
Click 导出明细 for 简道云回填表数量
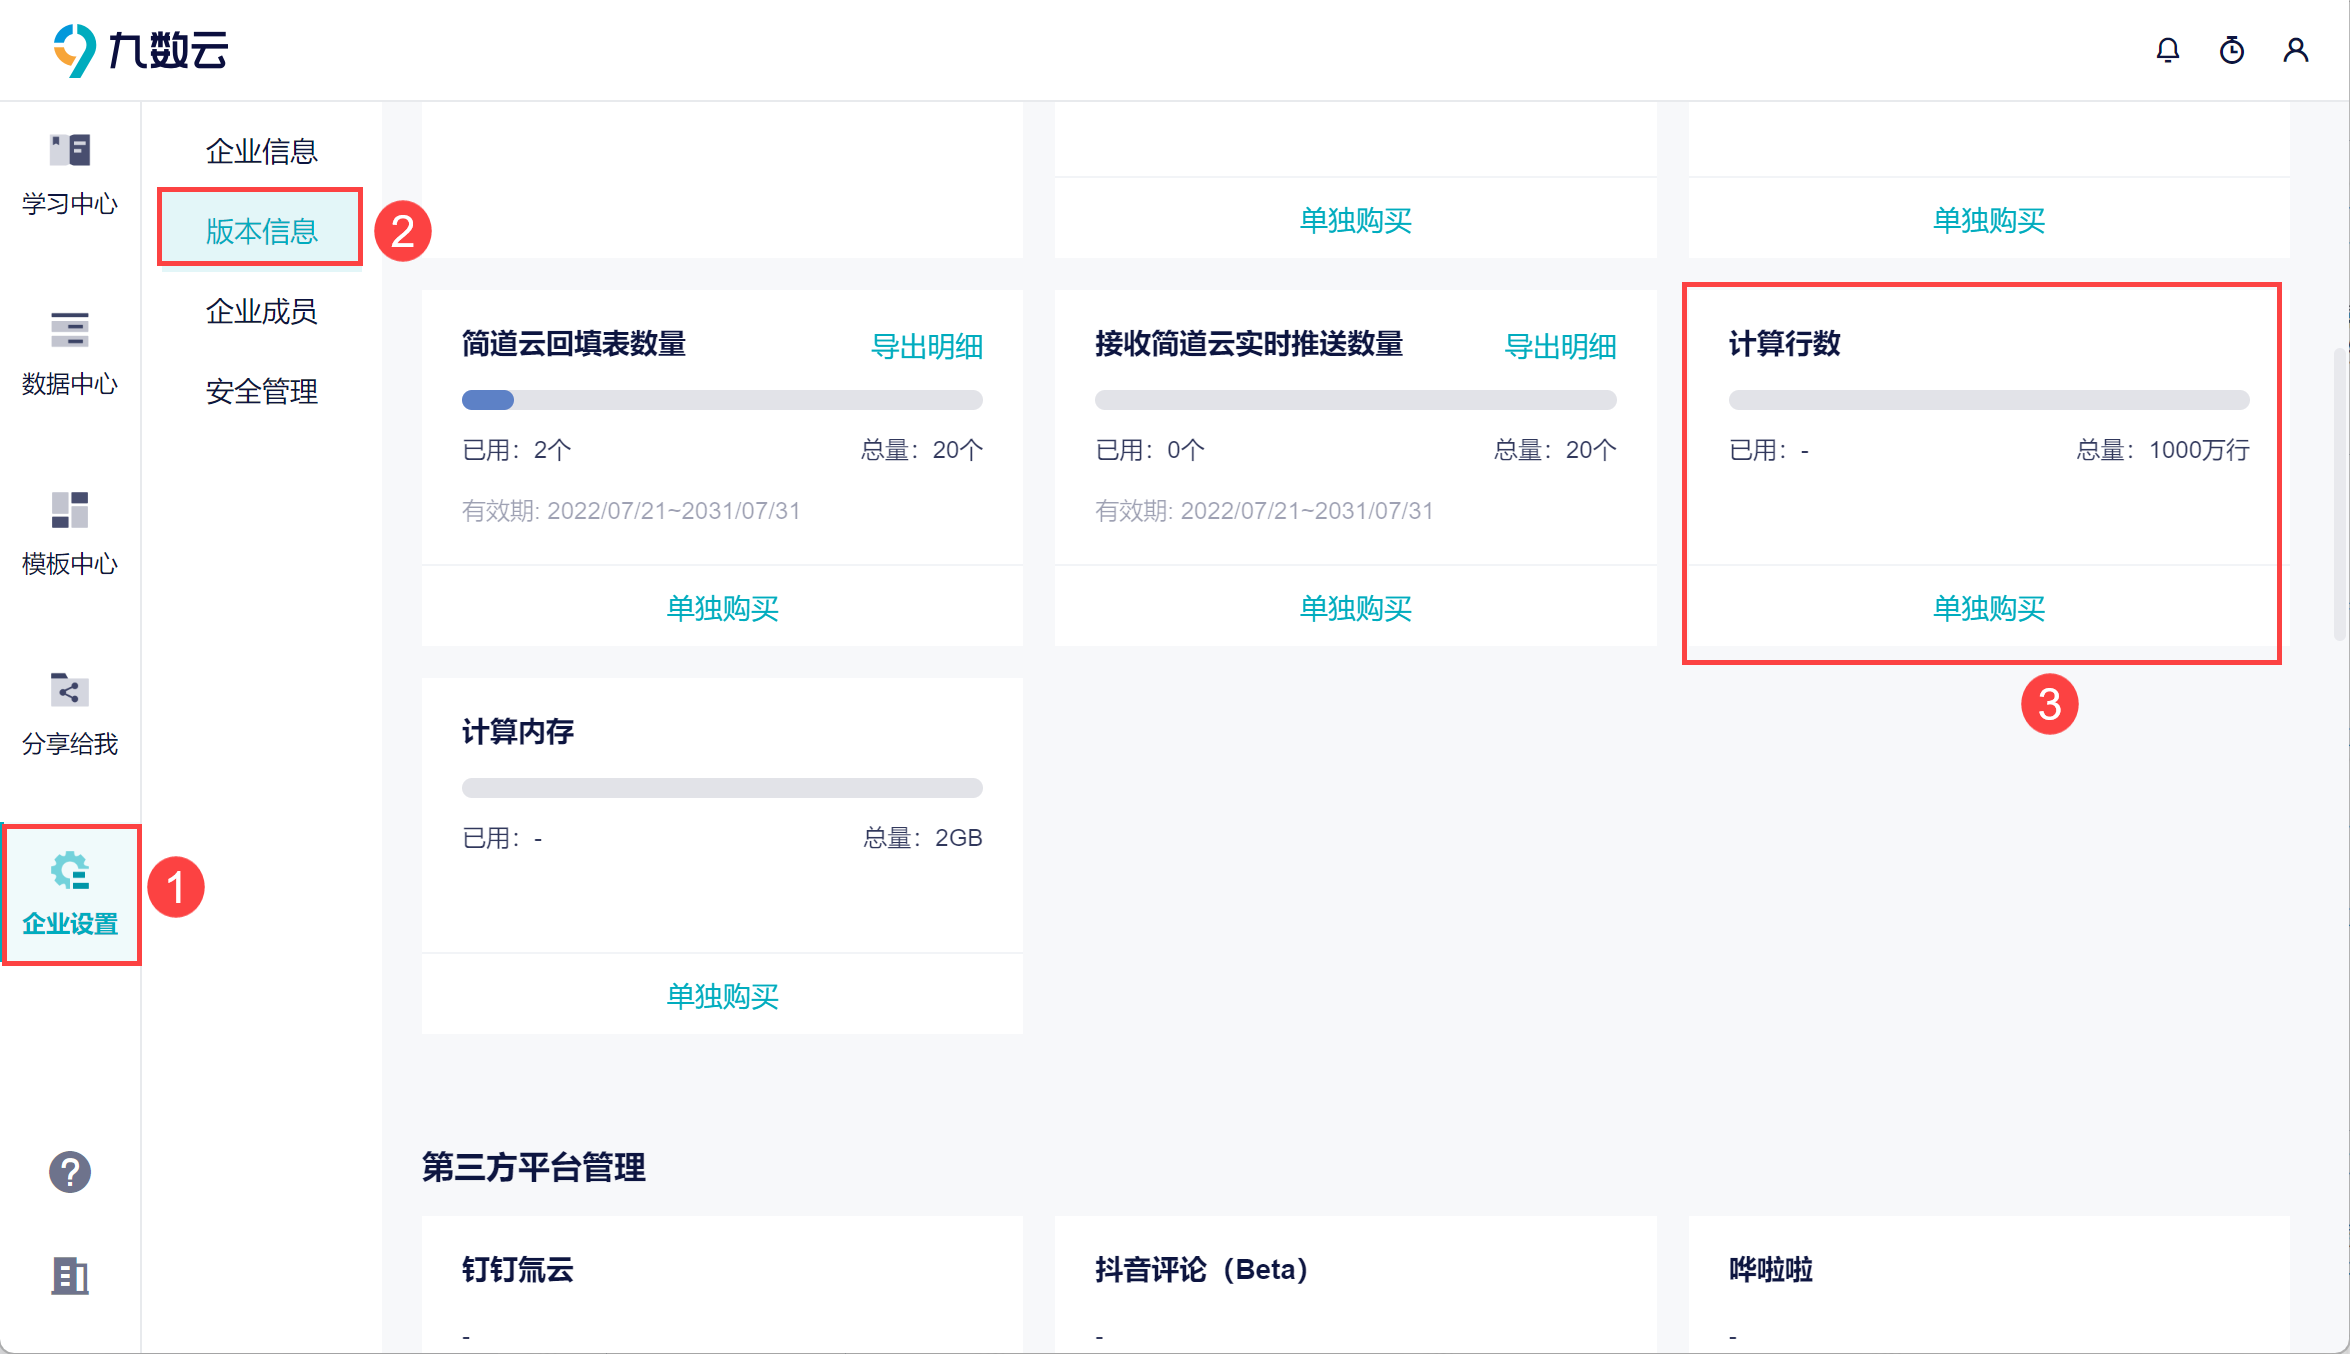926,346
